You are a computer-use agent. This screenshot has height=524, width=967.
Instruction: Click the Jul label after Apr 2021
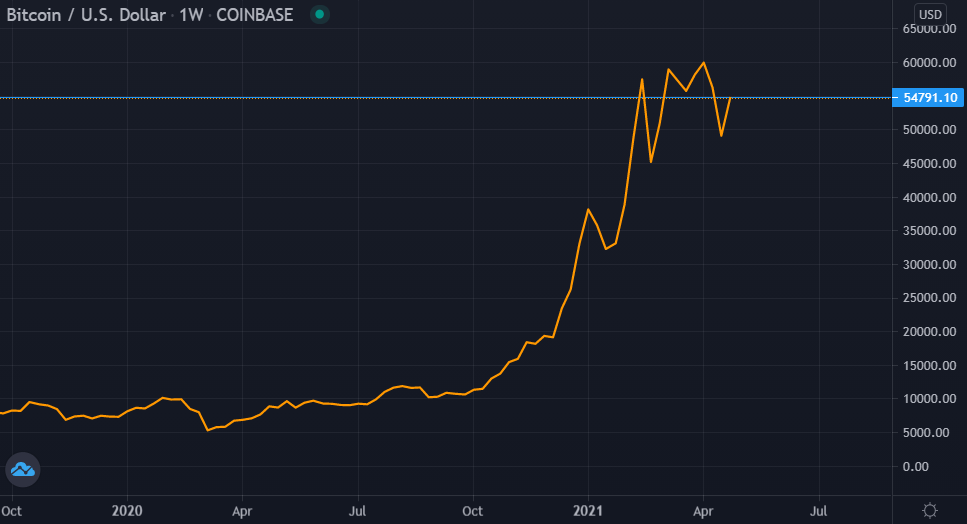coord(818,511)
